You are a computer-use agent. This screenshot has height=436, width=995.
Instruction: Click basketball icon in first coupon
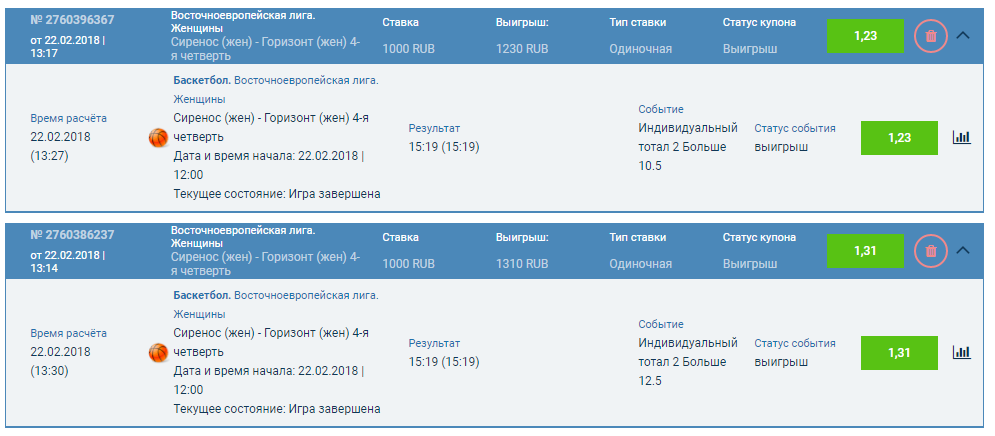[x=158, y=138]
